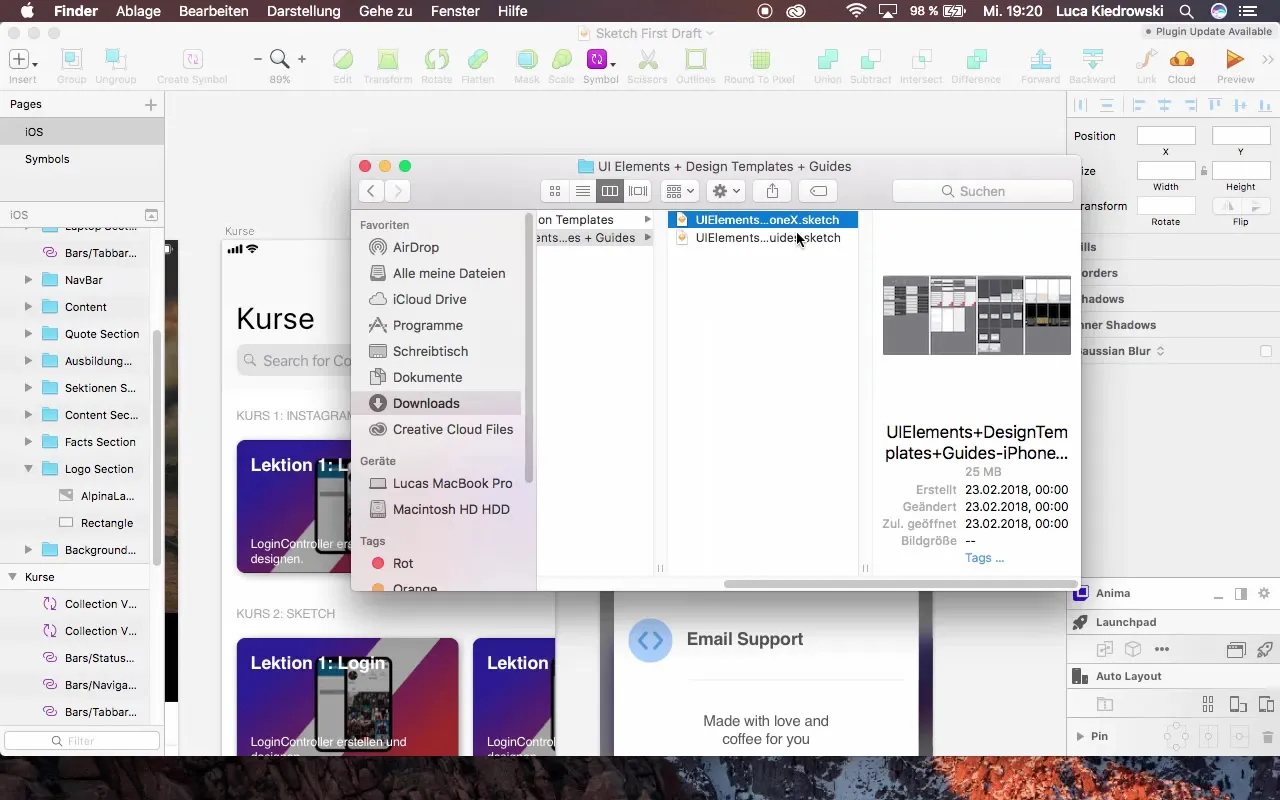Zoom in with the plus button
The height and width of the screenshot is (800, 1280).
(x=302, y=59)
